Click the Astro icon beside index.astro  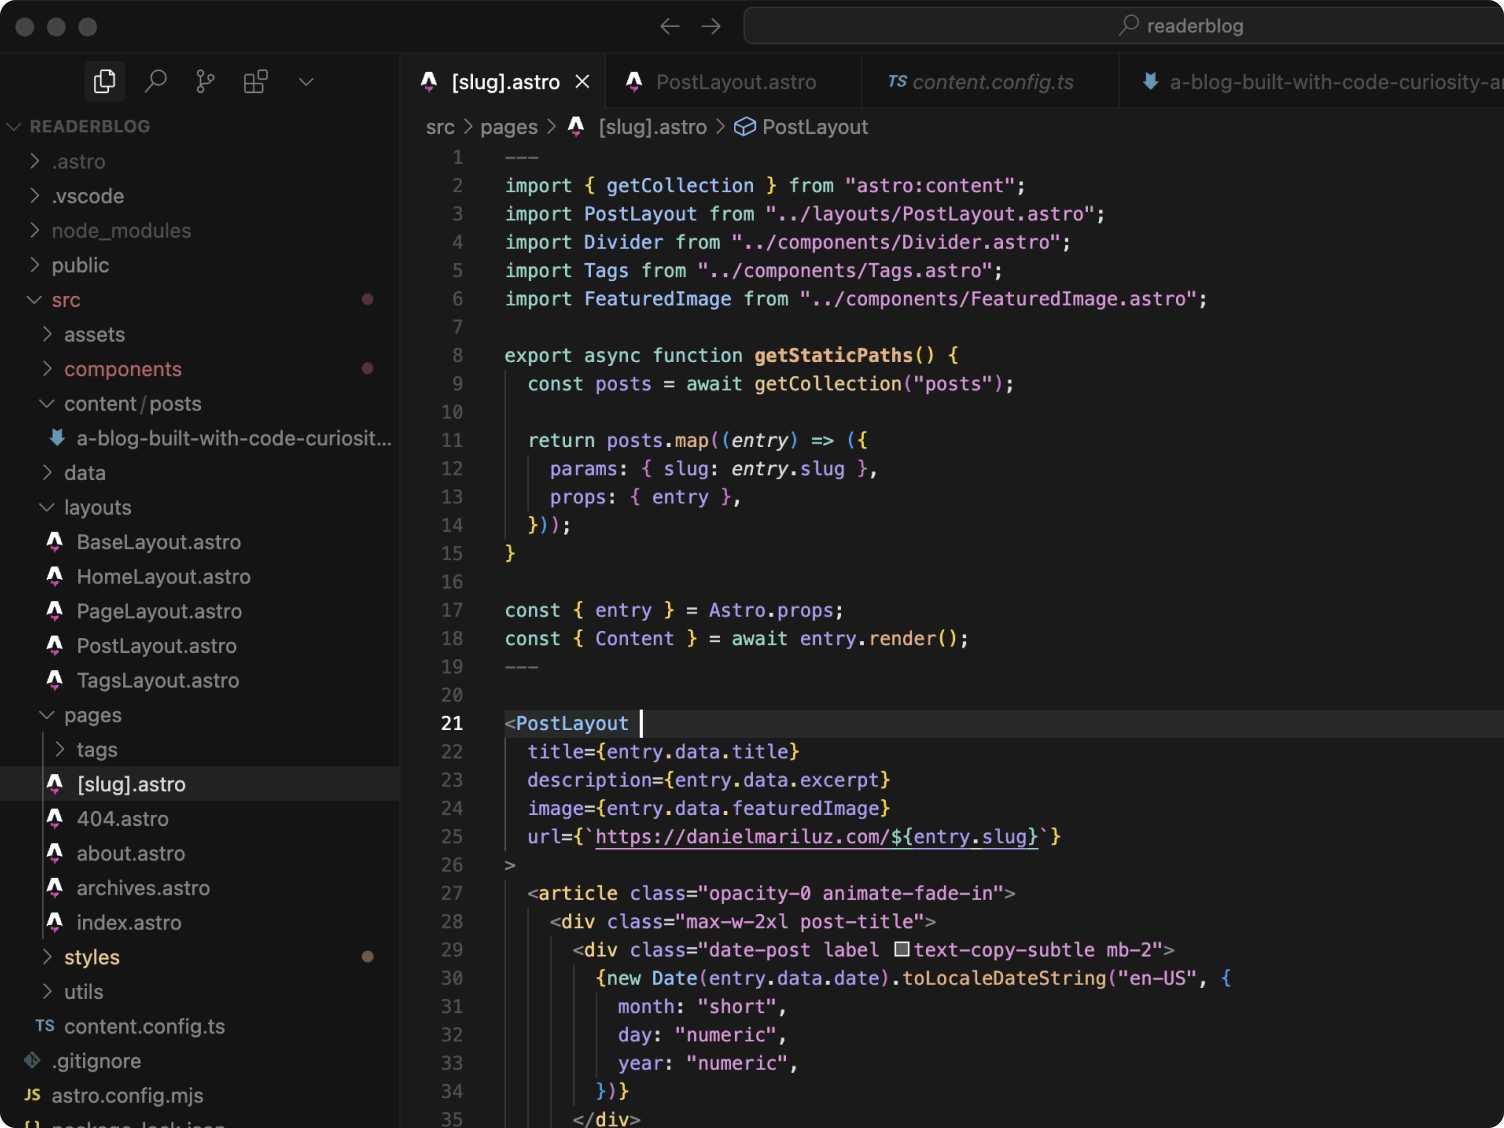55,922
